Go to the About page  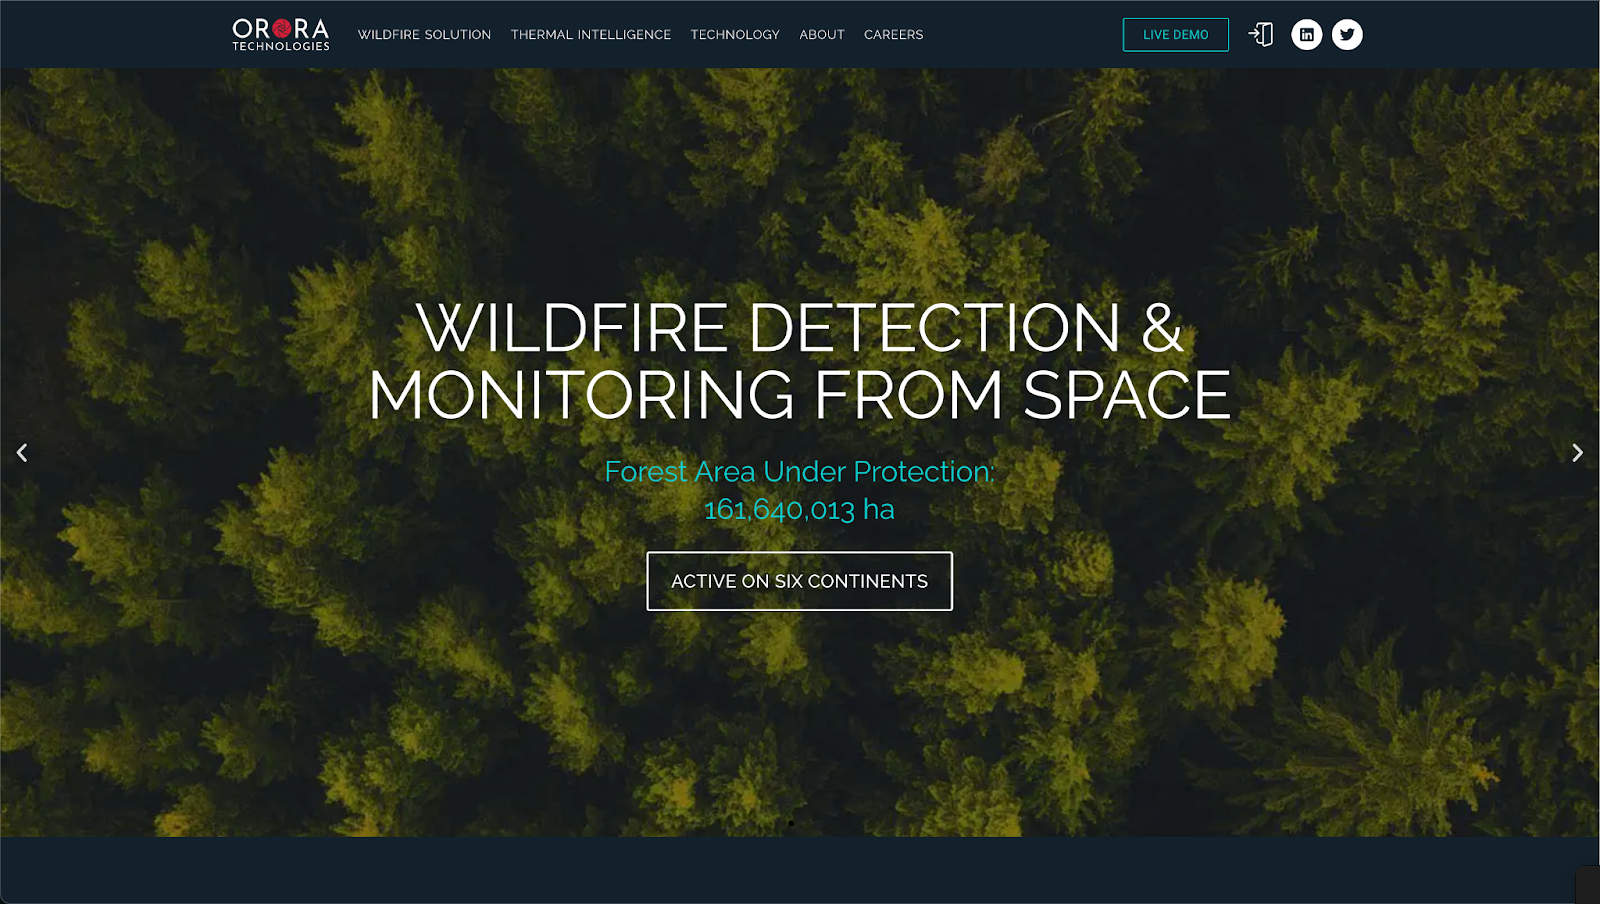pyautogui.click(x=821, y=35)
